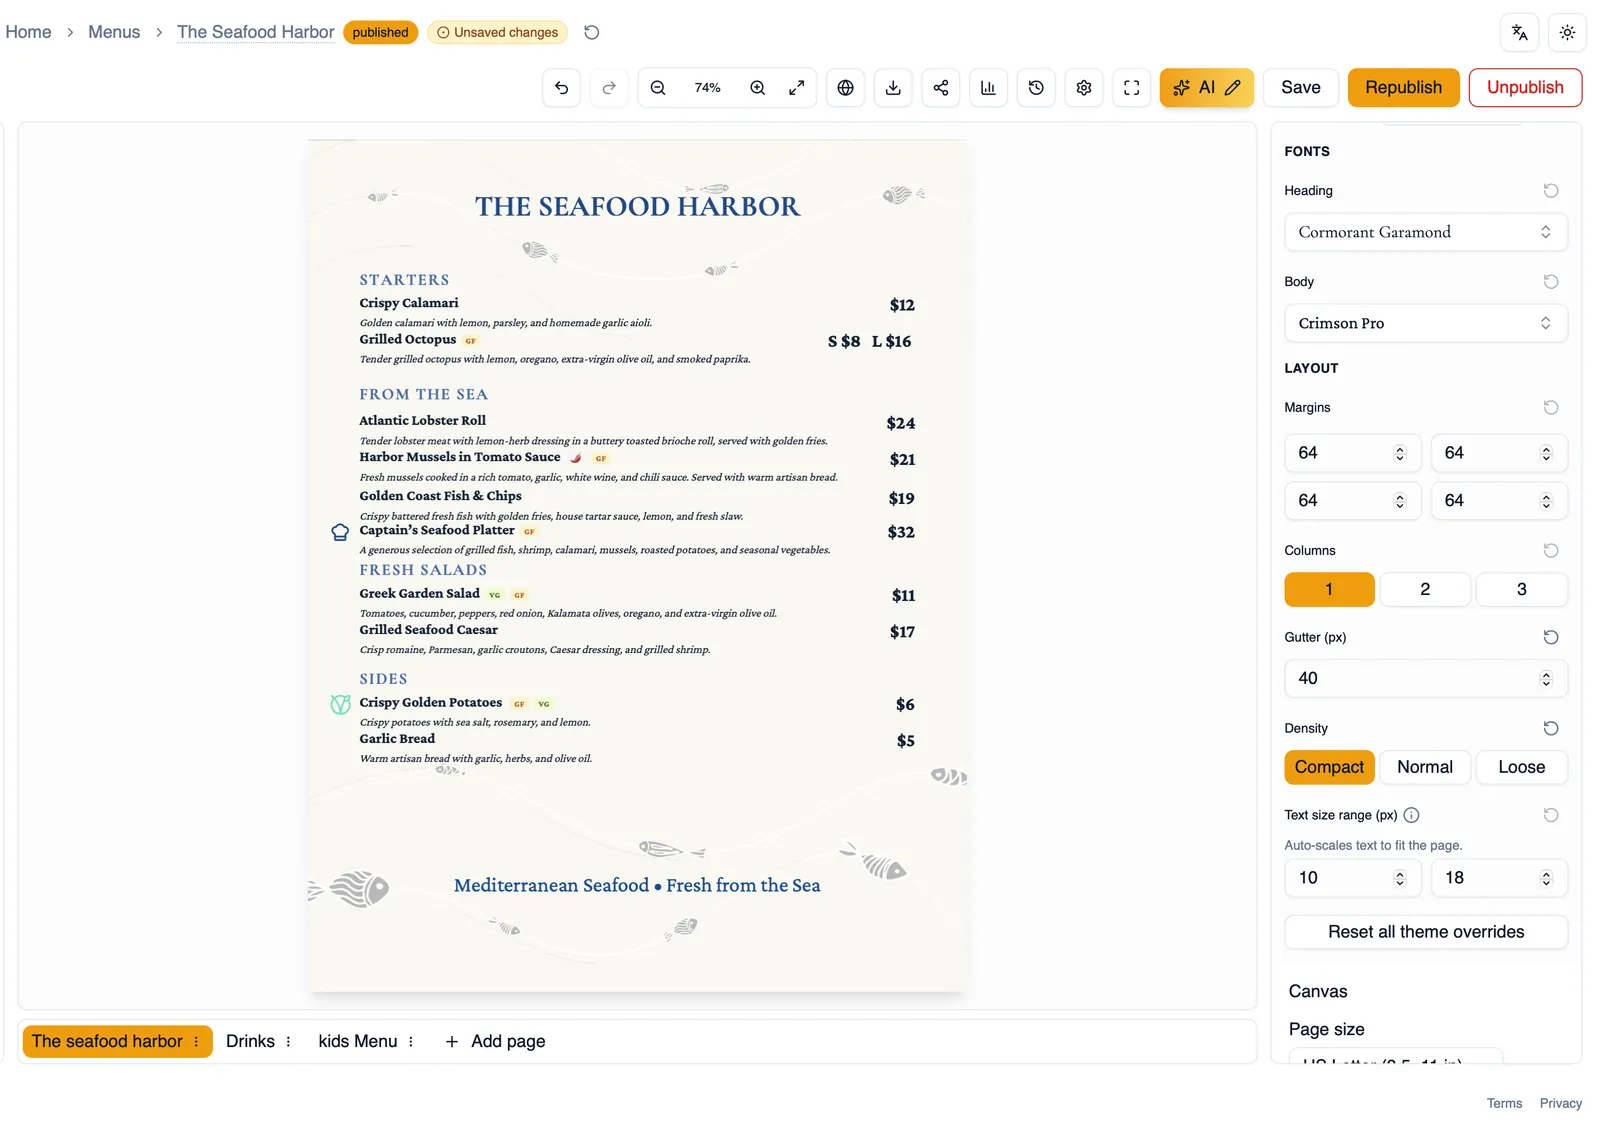
Task: Open the AI edit button
Action: click(1207, 88)
